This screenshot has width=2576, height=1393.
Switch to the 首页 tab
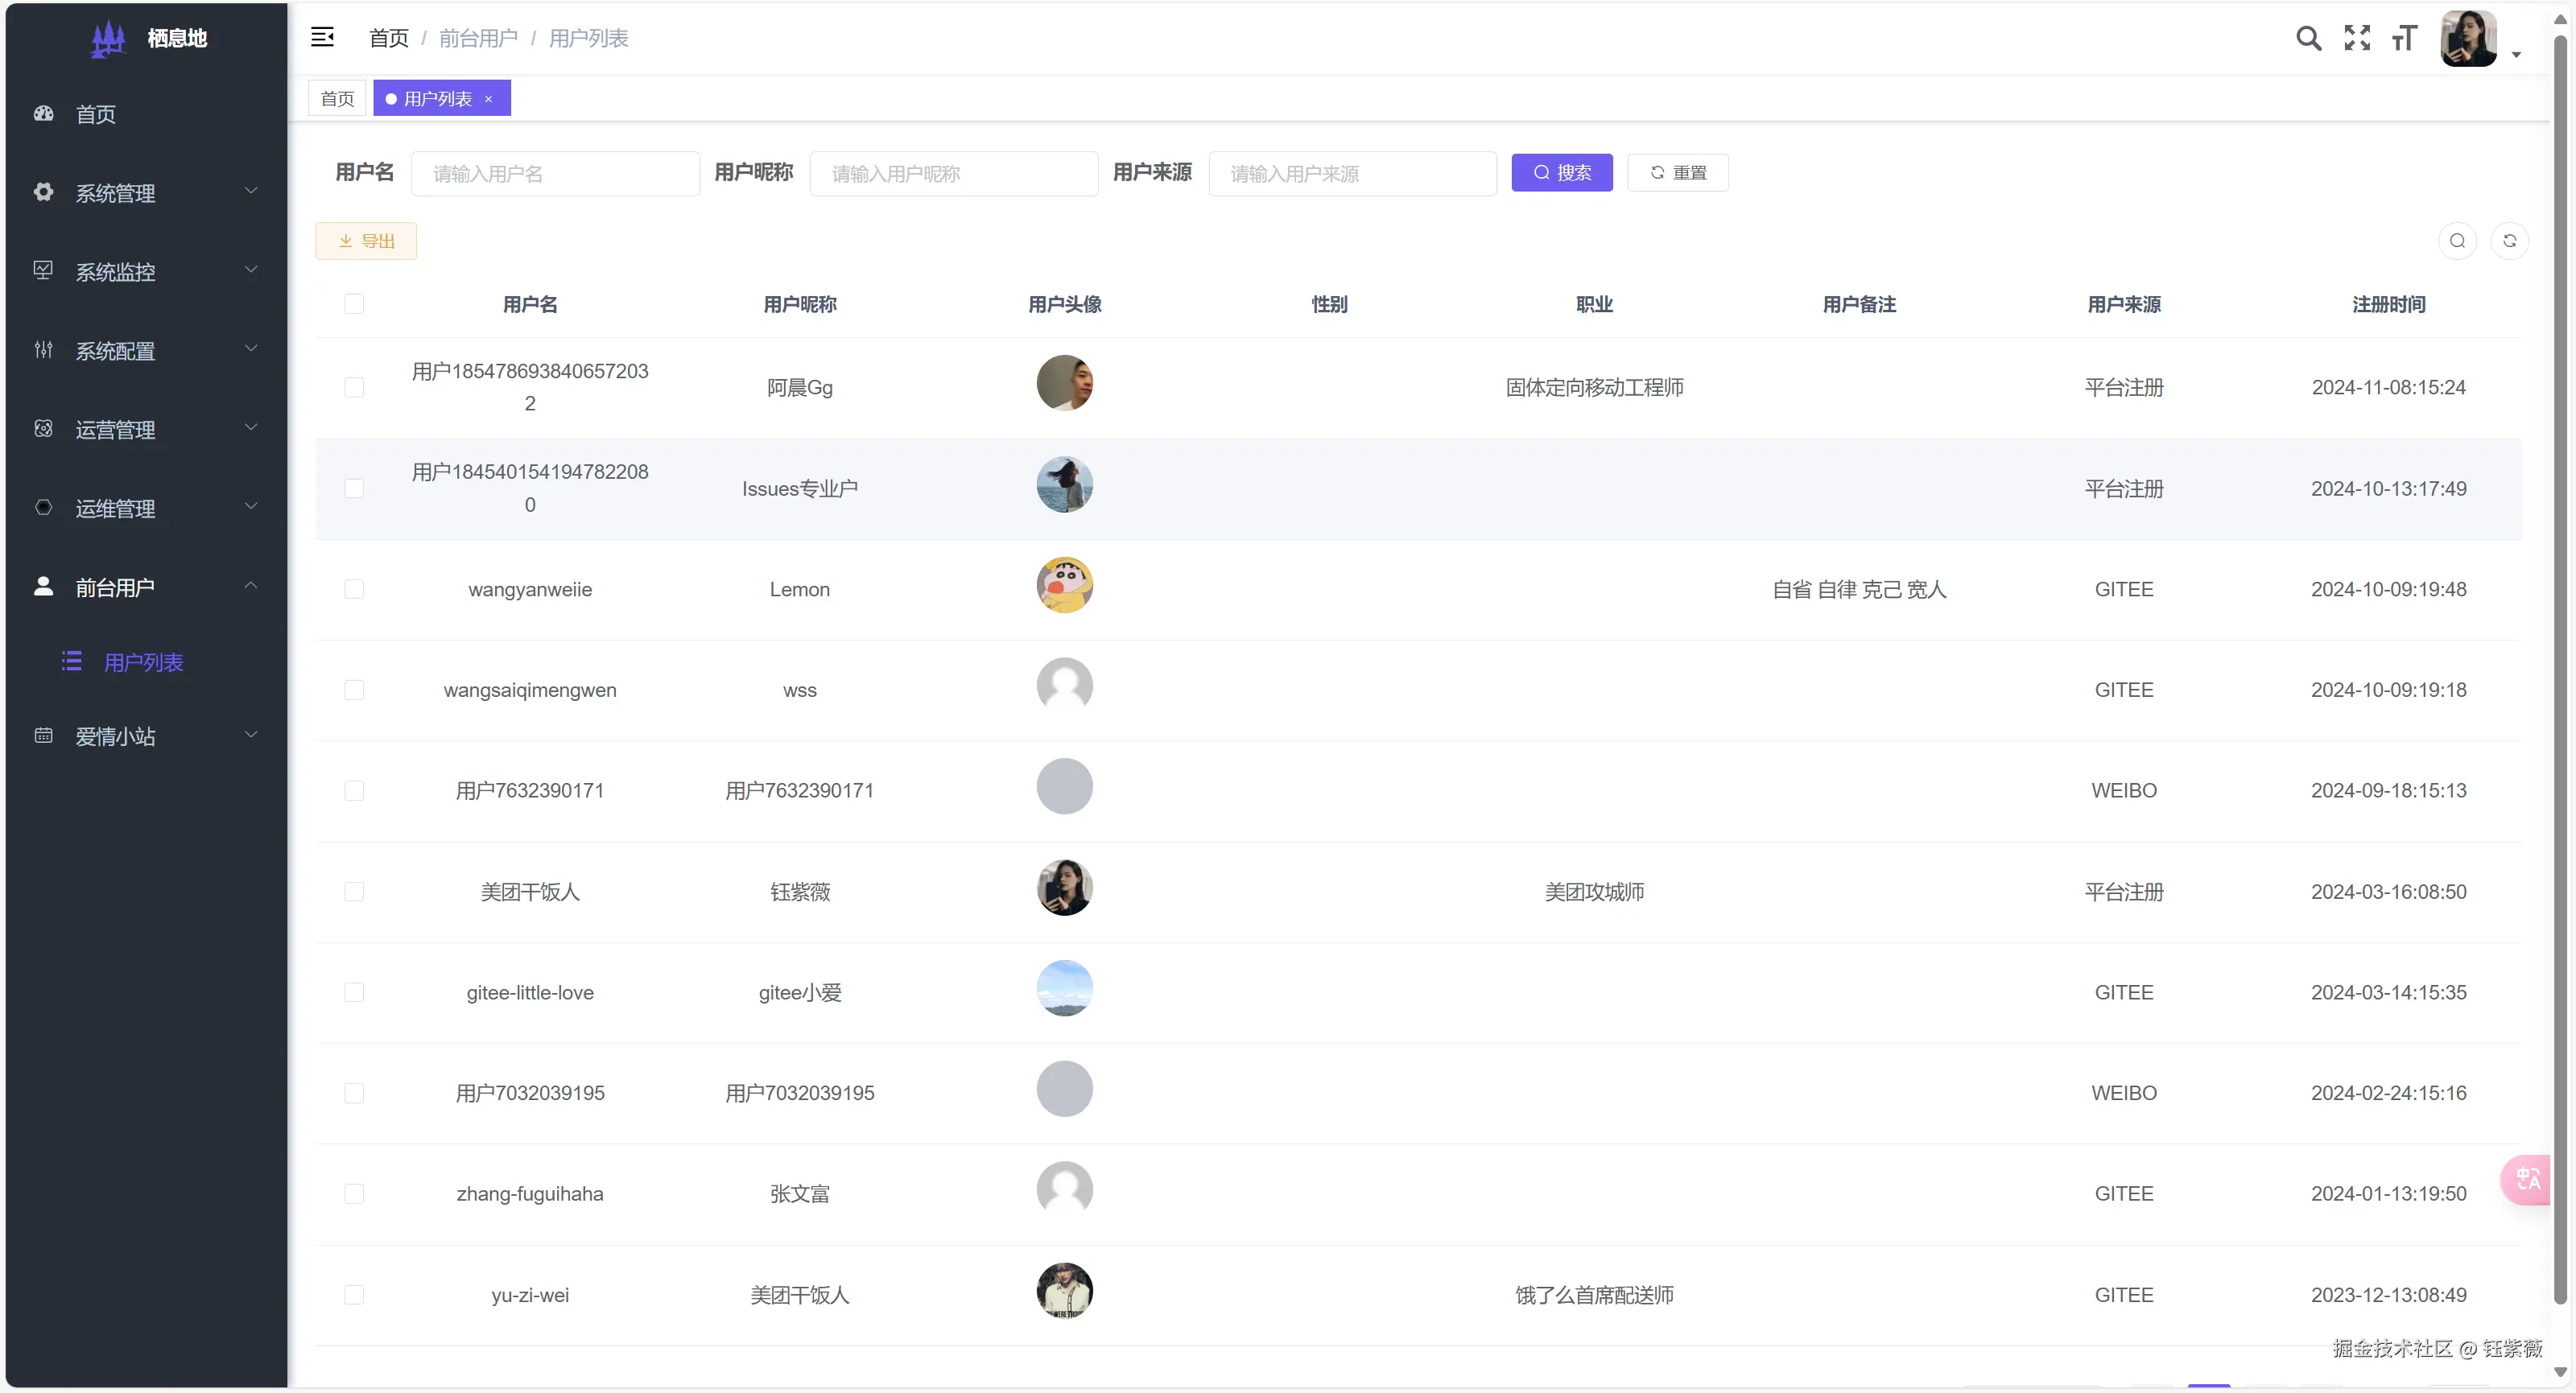click(336, 98)
